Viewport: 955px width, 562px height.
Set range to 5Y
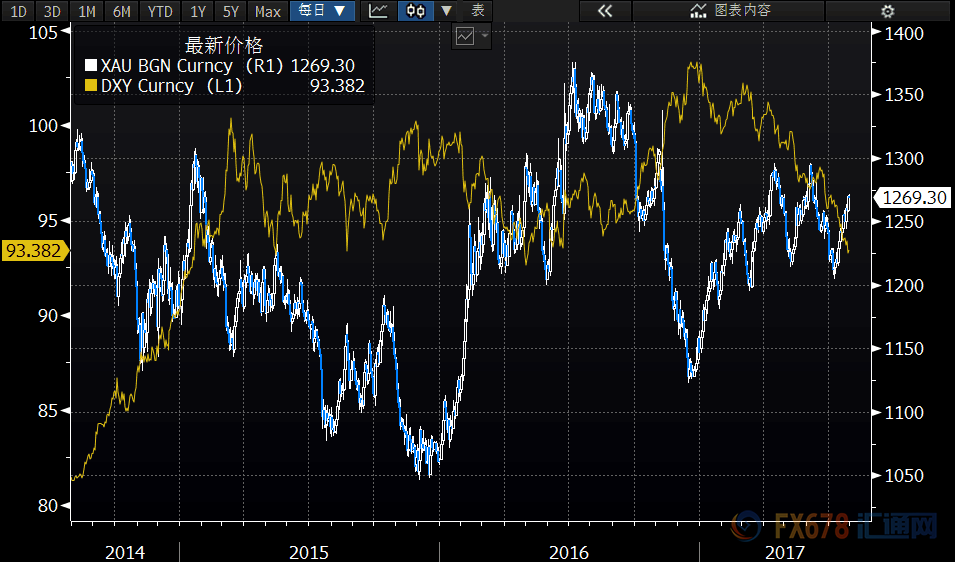tap(231, 11)
